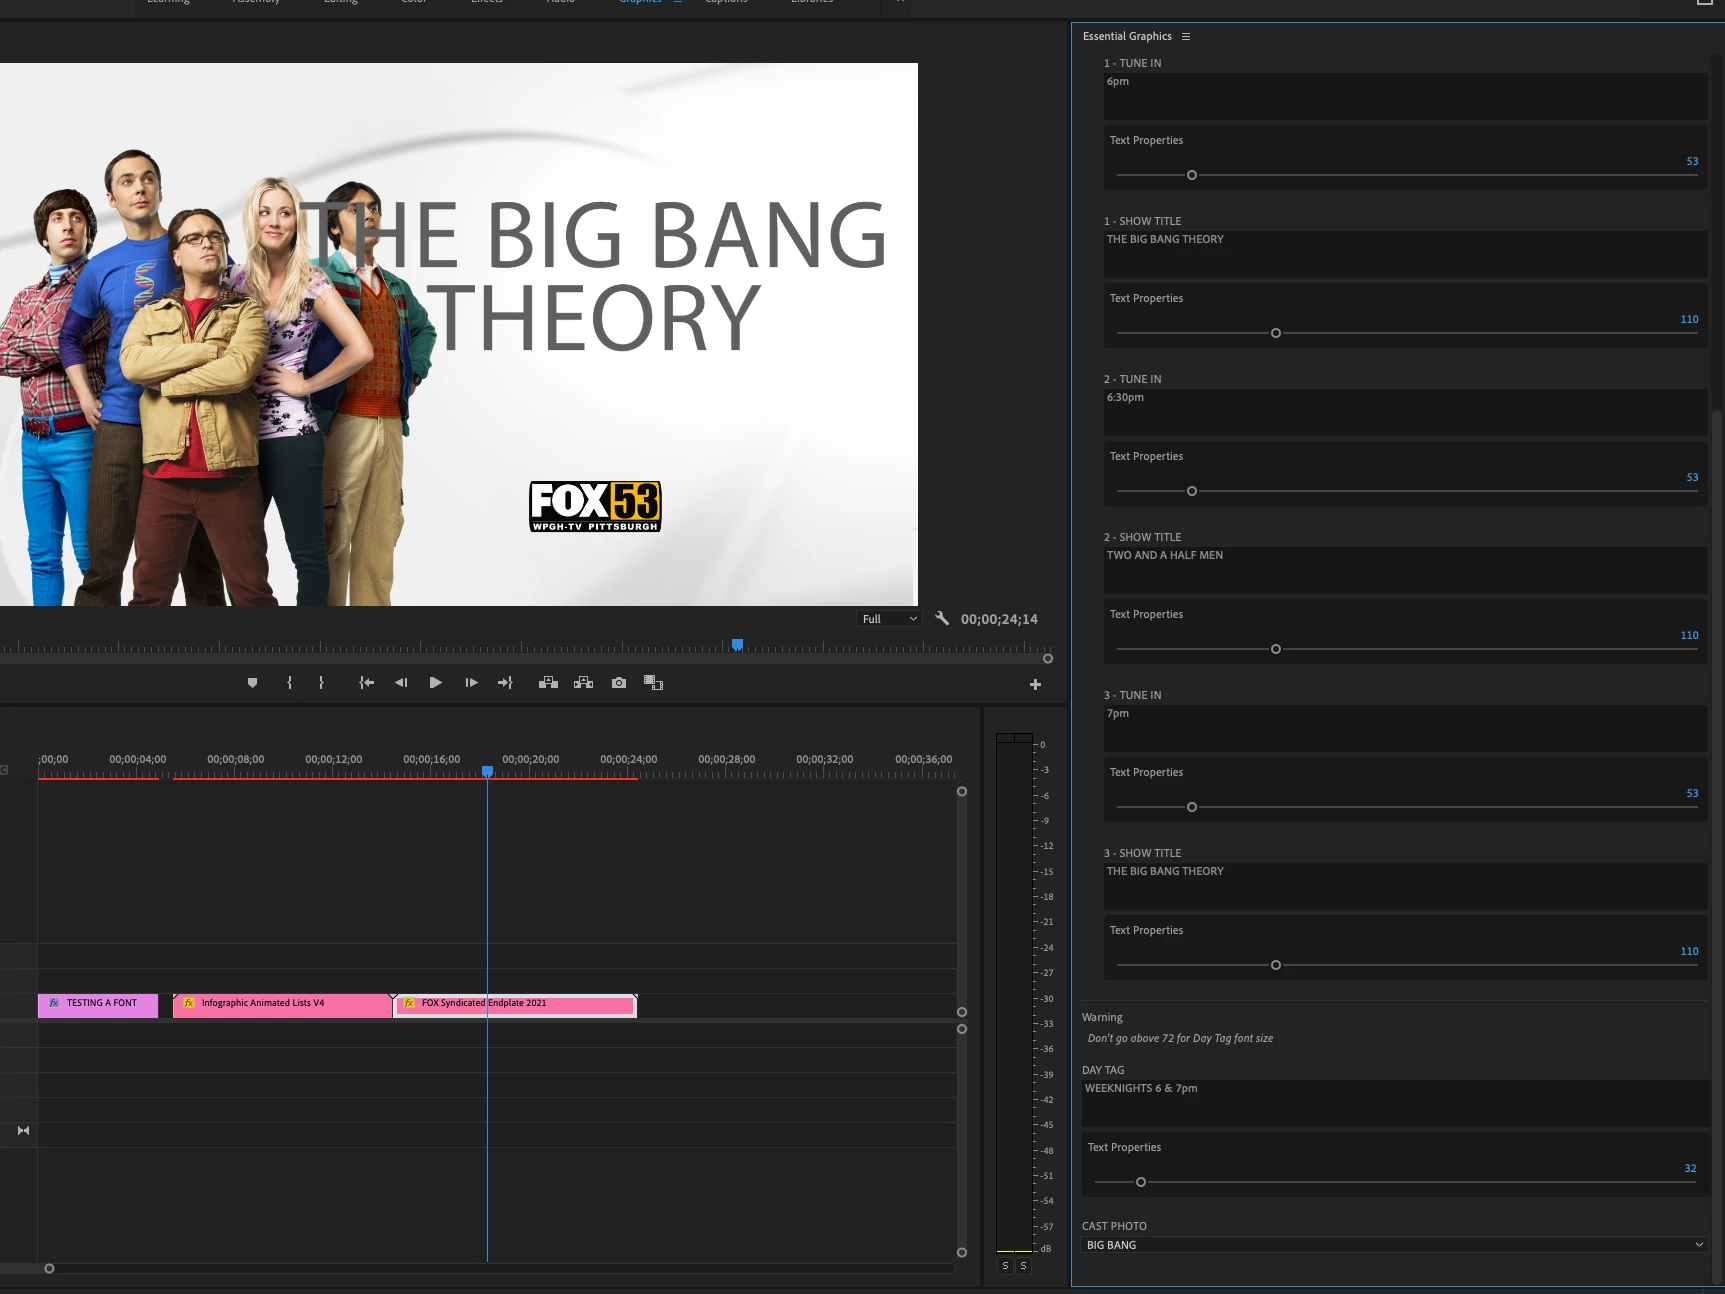Click the 1 - SHOW TITLE text field
The image size is (1725, 1294).
[x=1405, y=254]
